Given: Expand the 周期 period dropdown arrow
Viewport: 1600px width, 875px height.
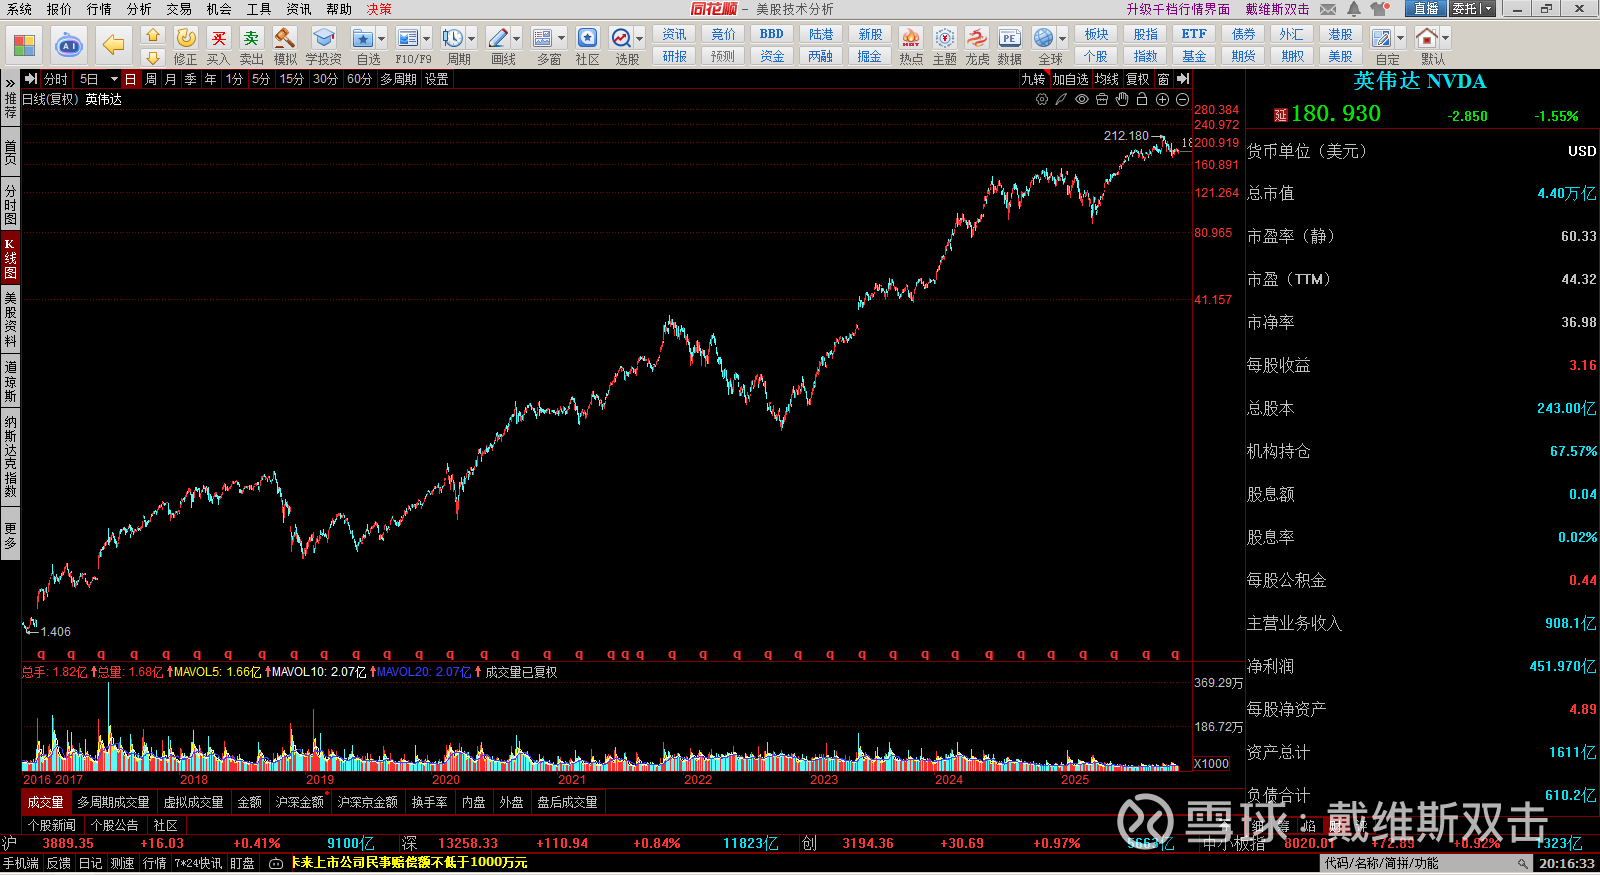Looking at the screenshot, I should (472, 39).
